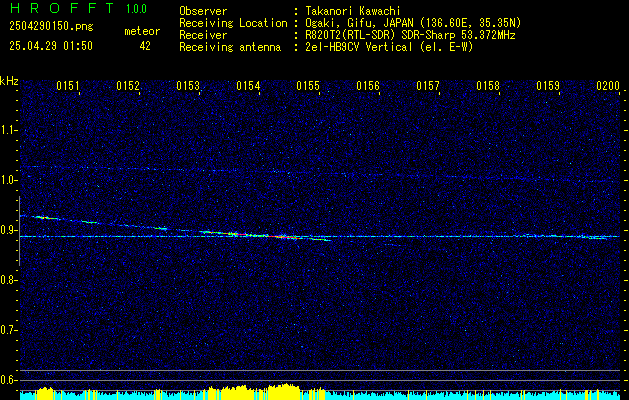629x400 pixels.
Task: Click the 0.8 kHz axis label
Action: [8, 280]
